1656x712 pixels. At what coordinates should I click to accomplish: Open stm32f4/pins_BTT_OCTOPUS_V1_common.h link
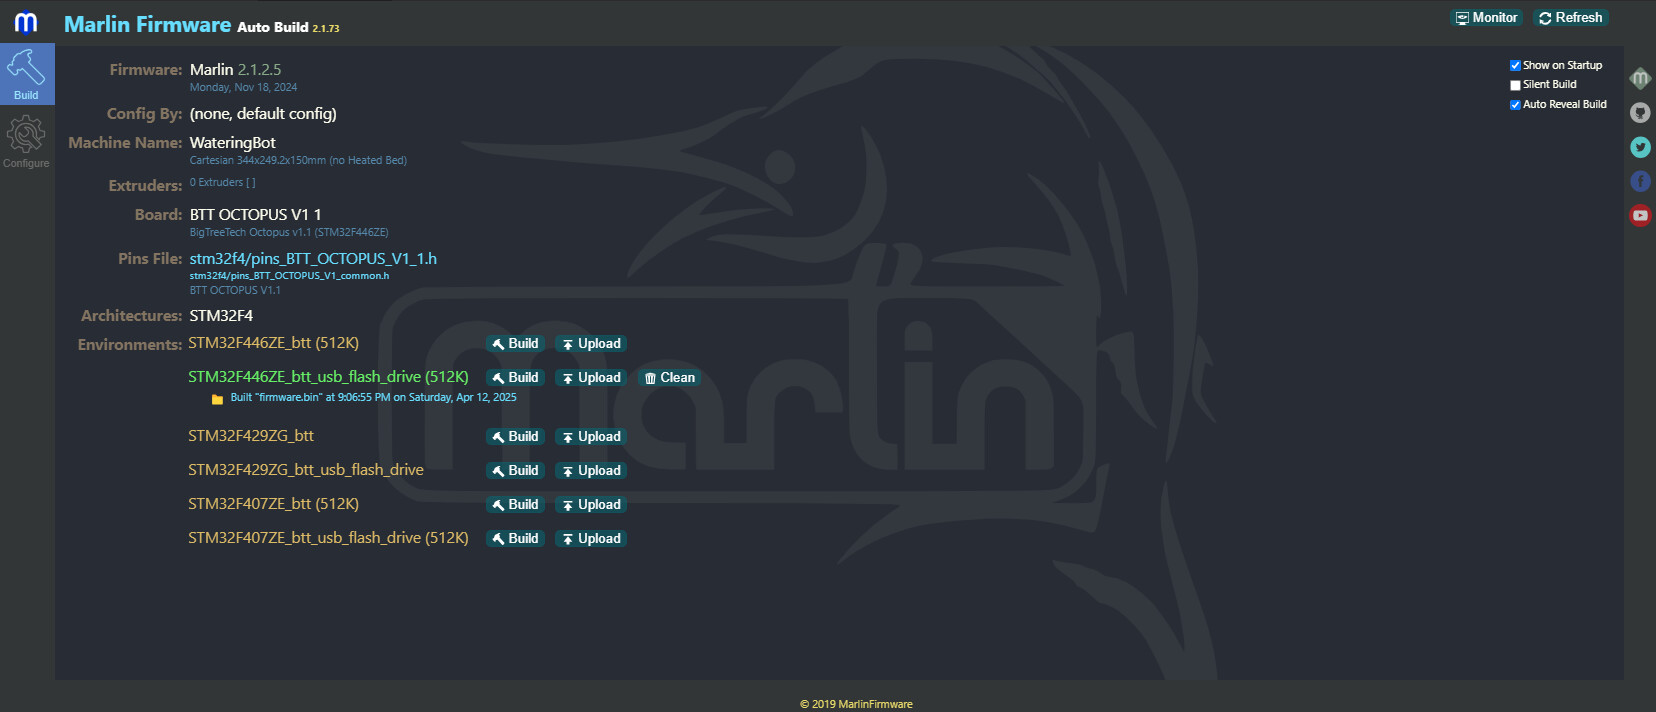coord(289,276)
